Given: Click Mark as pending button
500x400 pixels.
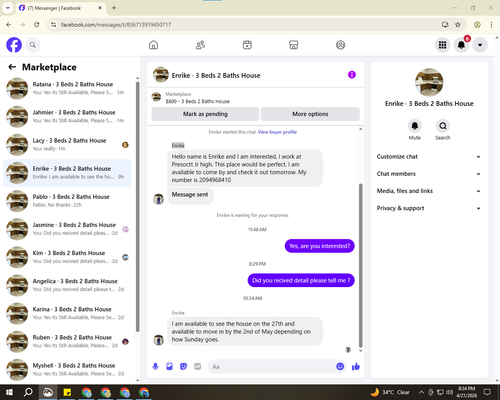Looking at the screenshot, I should [205, 114].
